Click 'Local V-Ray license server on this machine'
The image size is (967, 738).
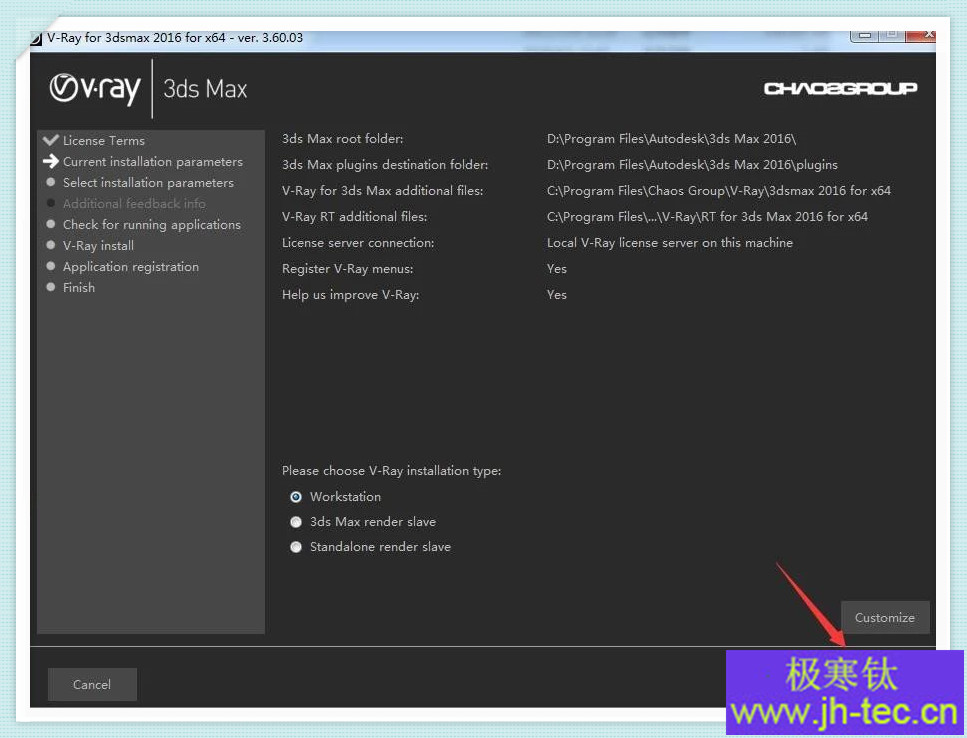pyautogui.click(x=670, y=243)
